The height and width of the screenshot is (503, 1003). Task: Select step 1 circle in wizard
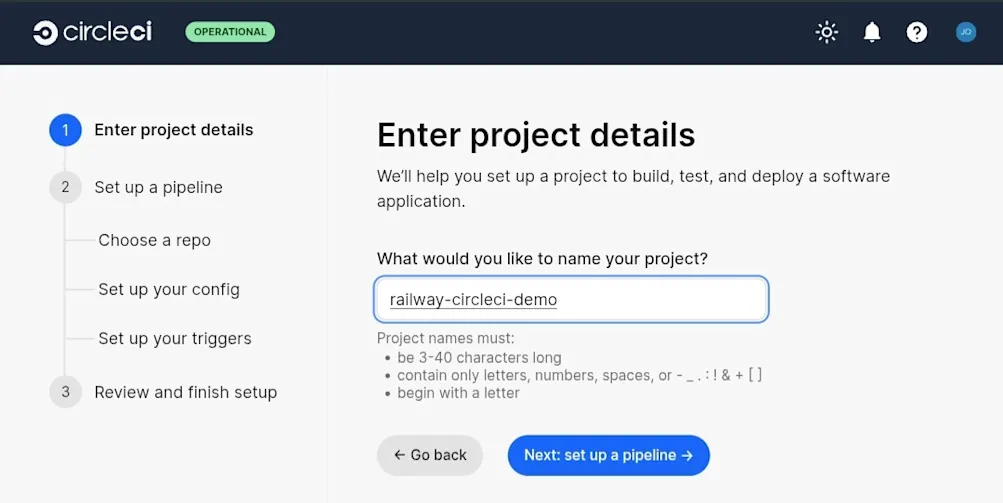coord(65,130)
